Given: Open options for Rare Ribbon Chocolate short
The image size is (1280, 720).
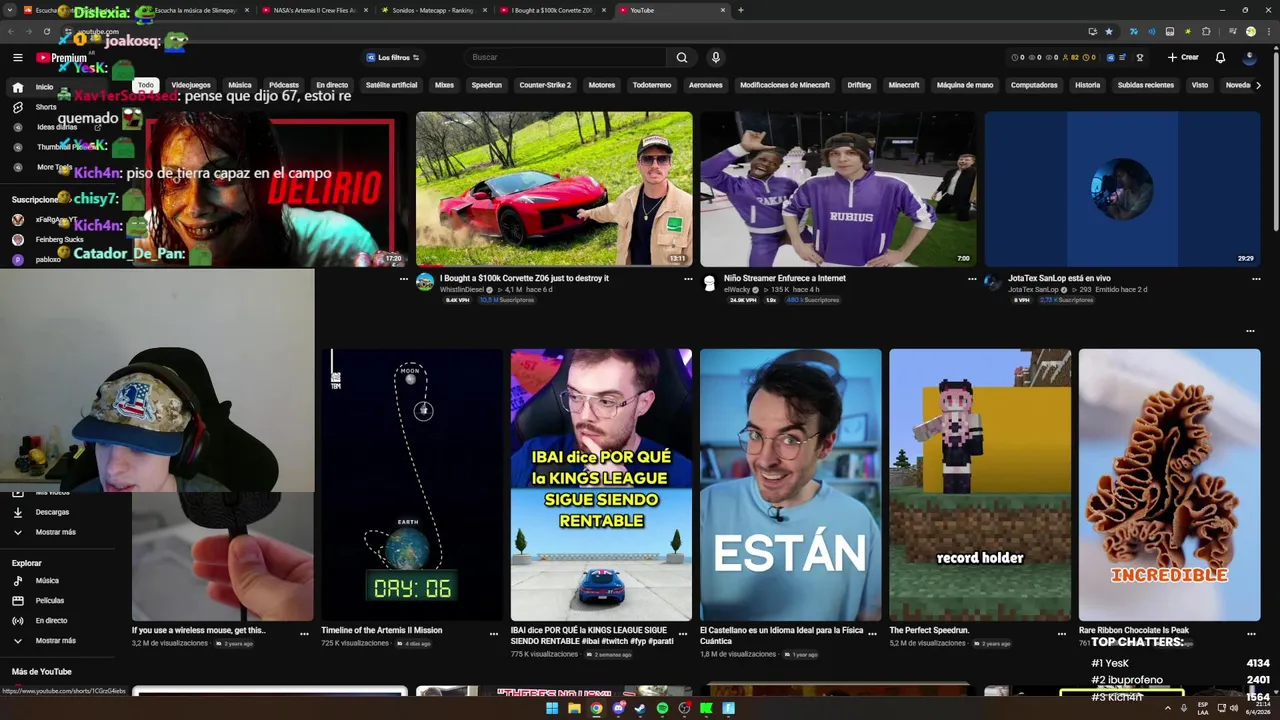Looking at the screenshot, I should pos(1251,633).
